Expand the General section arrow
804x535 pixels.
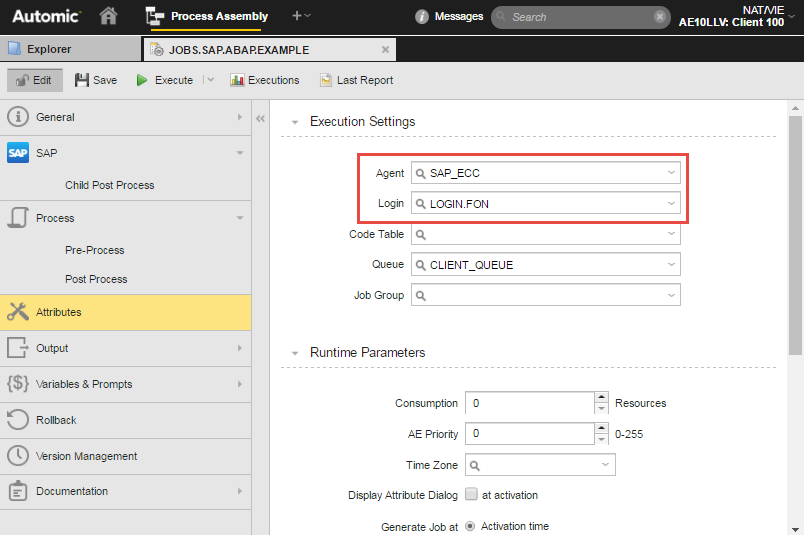pos(239,117)
